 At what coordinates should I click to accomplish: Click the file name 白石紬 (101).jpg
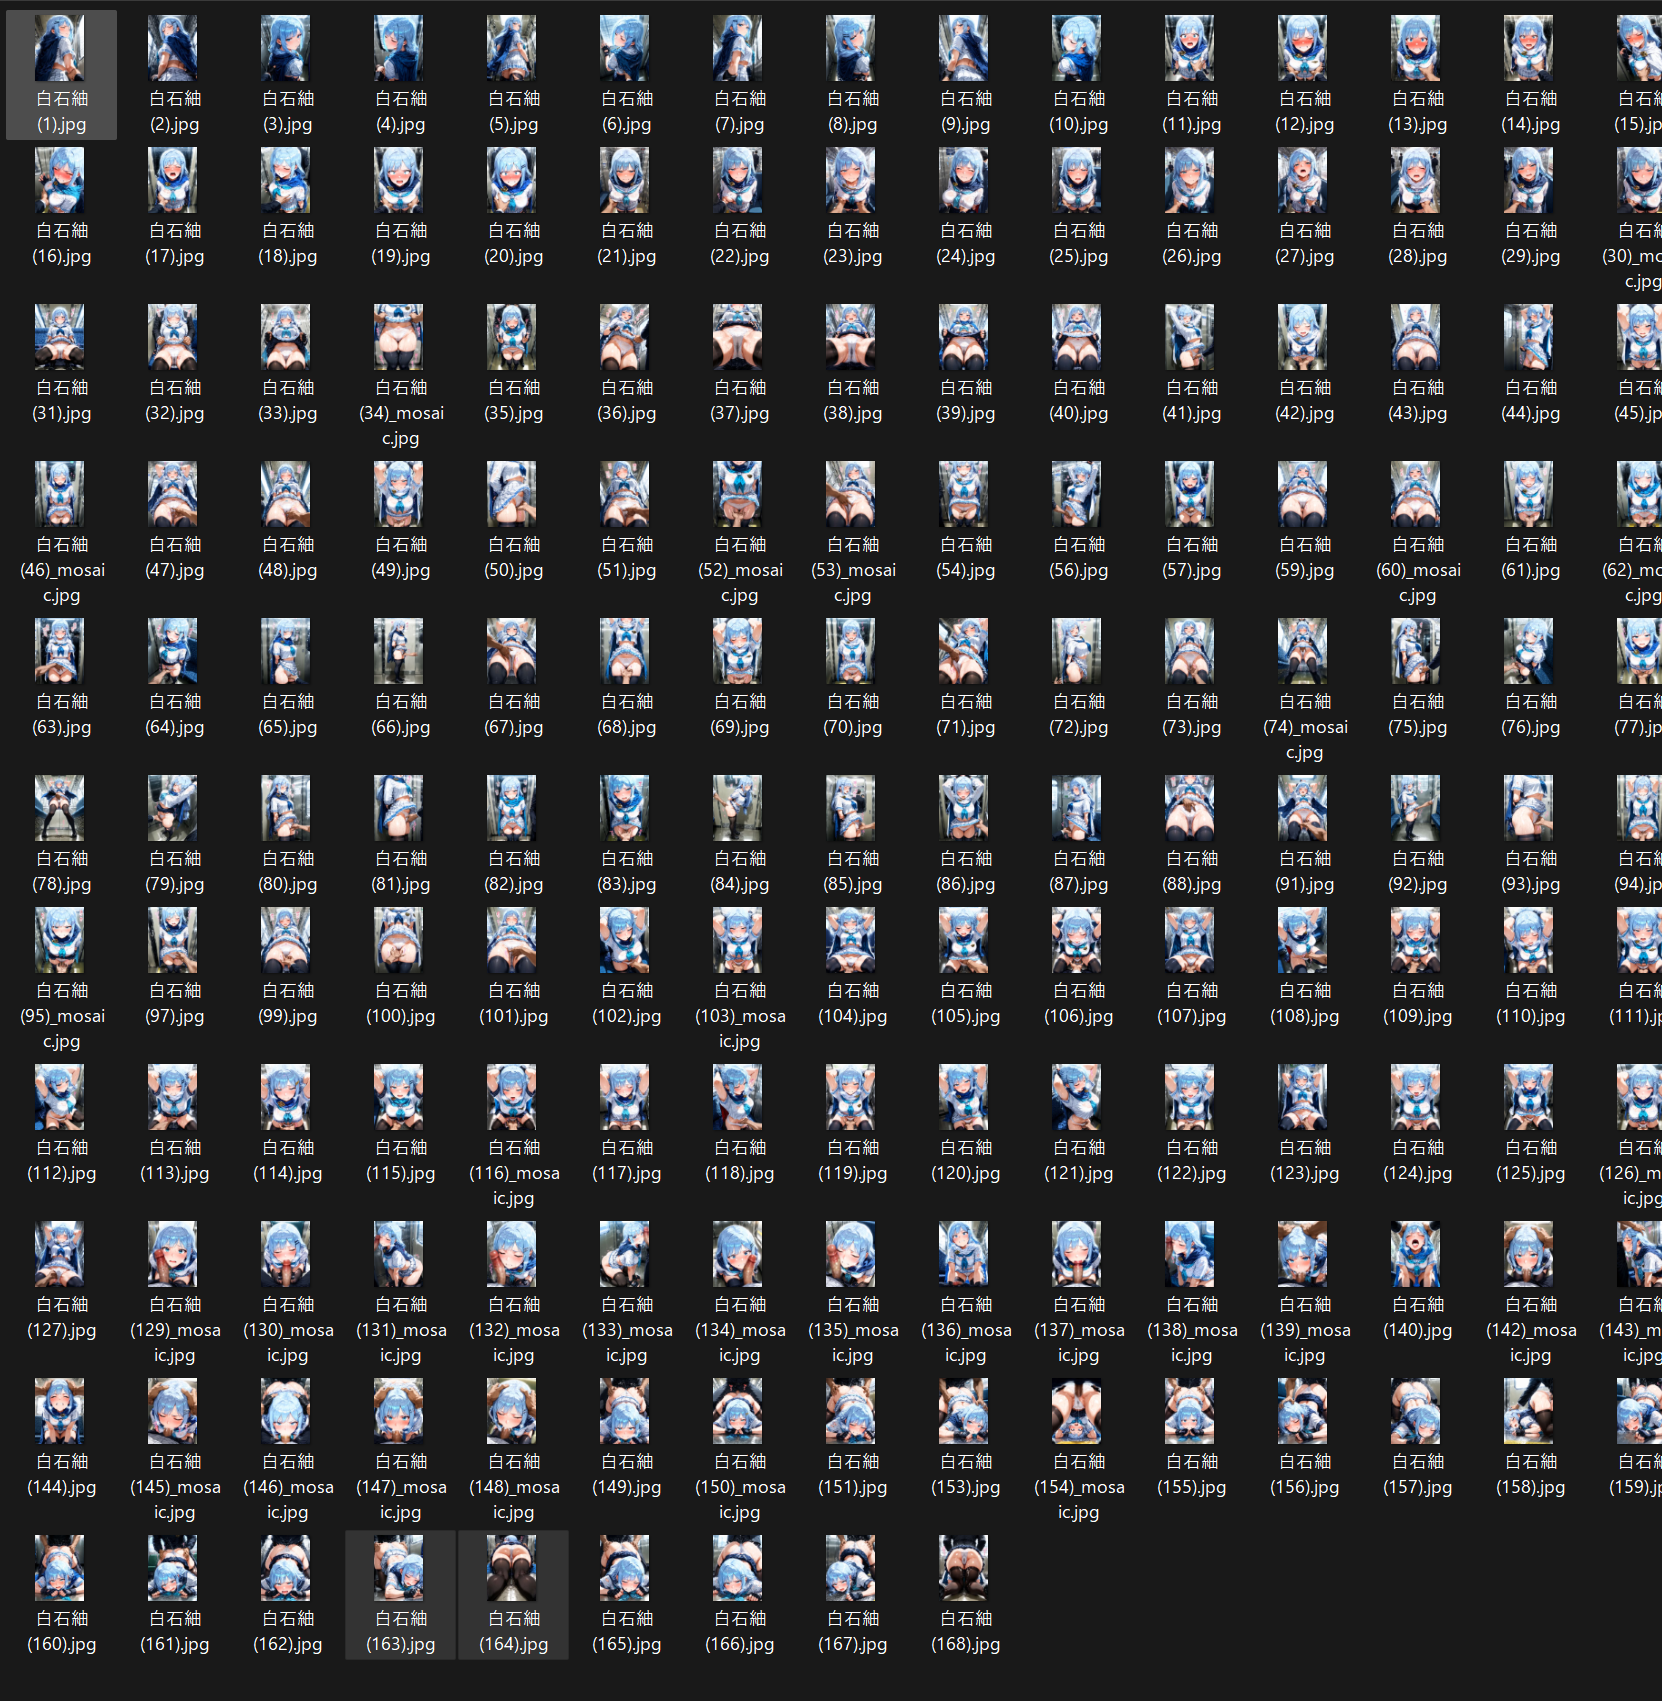click(x=513, y=1003)
